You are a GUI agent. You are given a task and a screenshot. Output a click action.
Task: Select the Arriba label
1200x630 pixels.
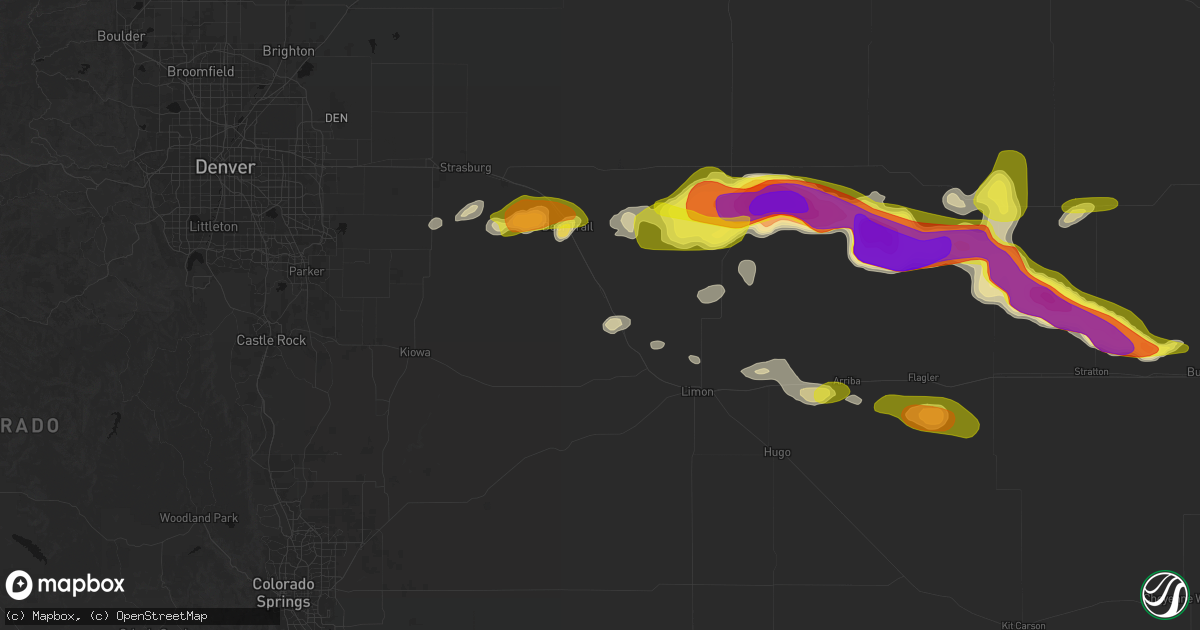click(x=846, y=381)
